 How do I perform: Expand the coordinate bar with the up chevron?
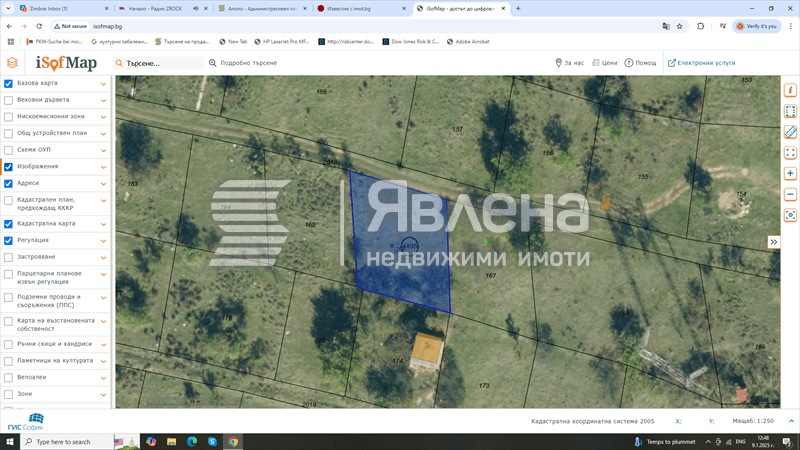[791, 421]
